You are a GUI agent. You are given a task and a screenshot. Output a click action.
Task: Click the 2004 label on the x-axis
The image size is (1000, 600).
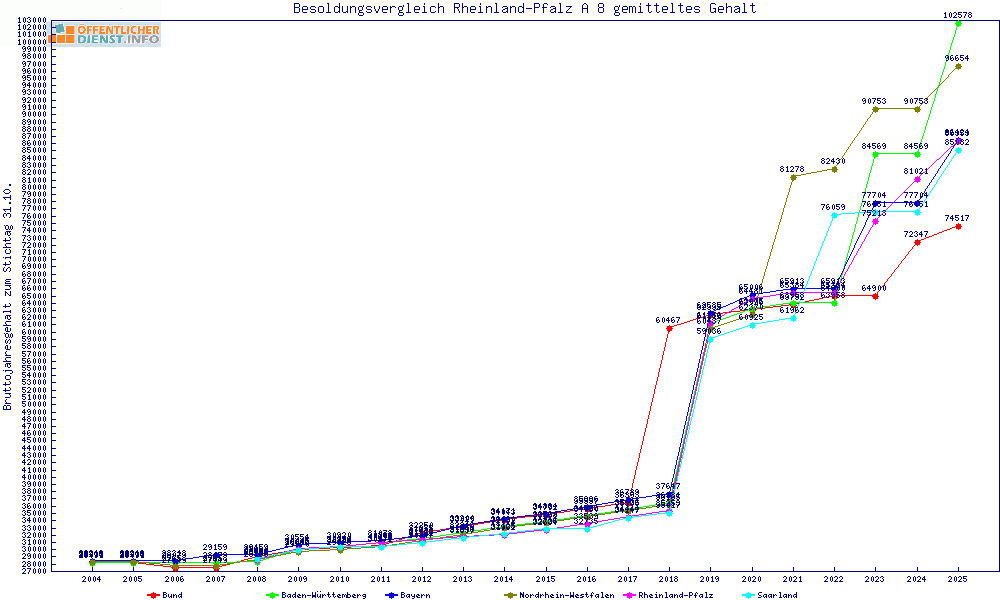[x=91, y=579]
